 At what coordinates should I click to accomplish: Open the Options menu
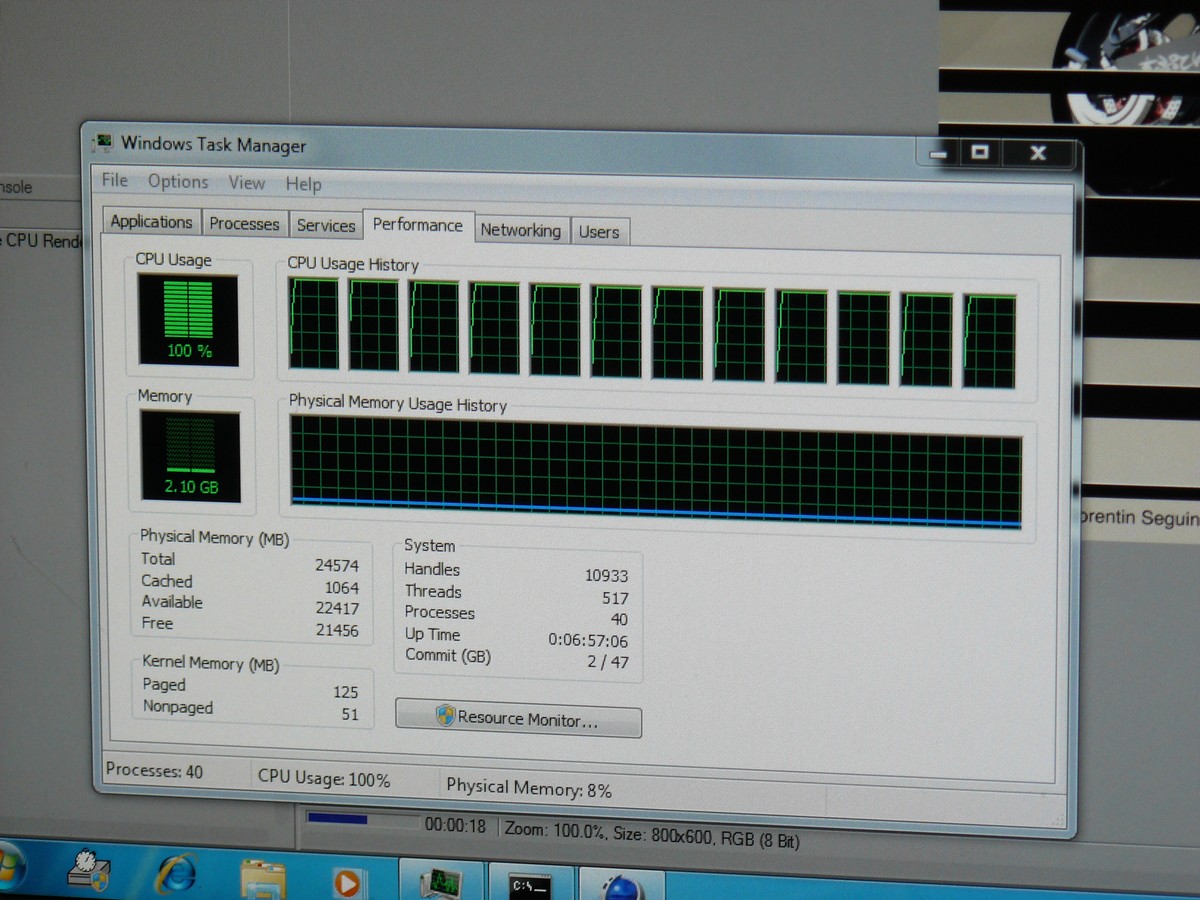178,181
